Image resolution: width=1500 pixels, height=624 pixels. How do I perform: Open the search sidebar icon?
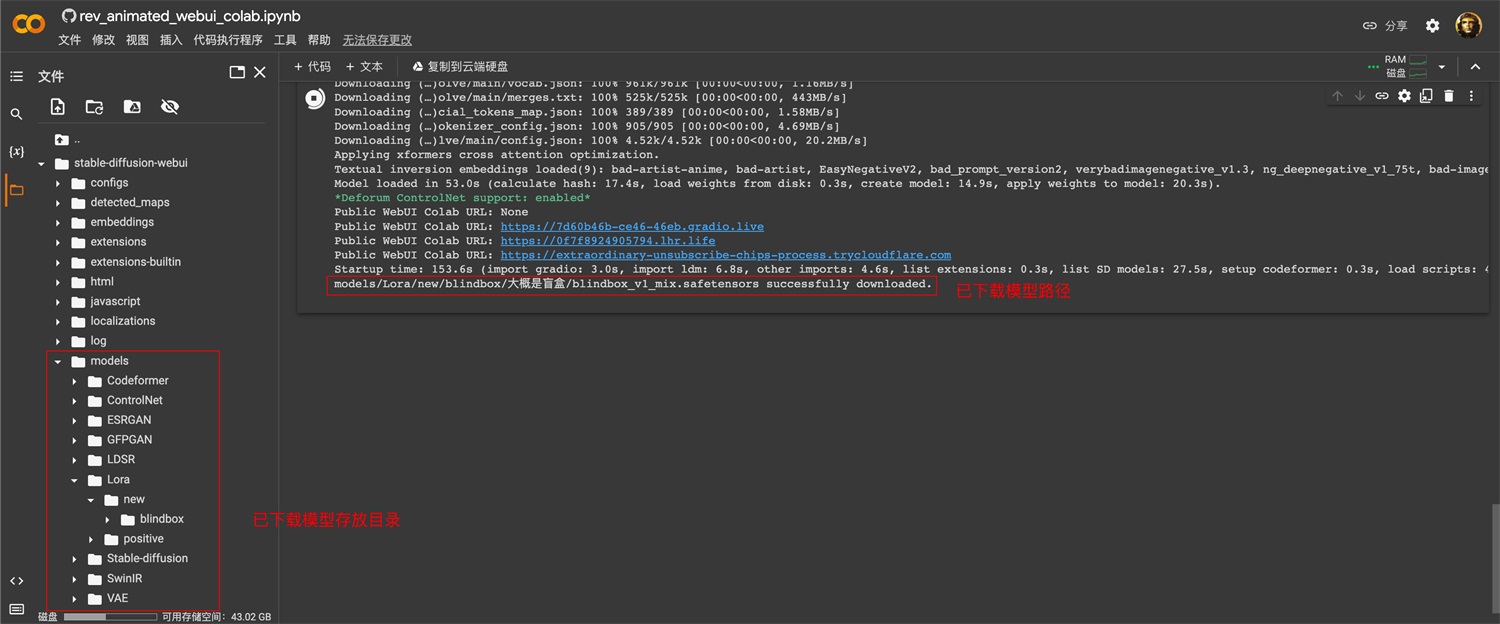coord(16,114)
